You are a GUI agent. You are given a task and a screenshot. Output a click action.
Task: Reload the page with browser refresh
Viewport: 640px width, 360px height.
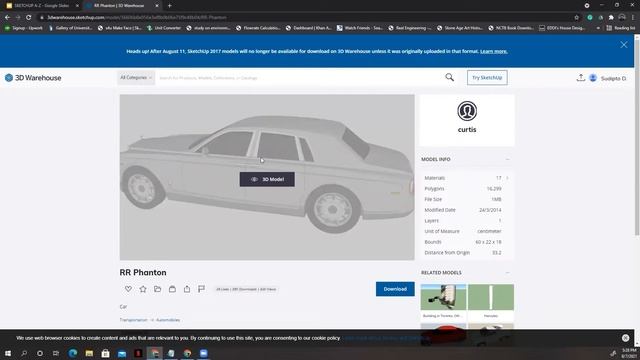coord(29,18)
